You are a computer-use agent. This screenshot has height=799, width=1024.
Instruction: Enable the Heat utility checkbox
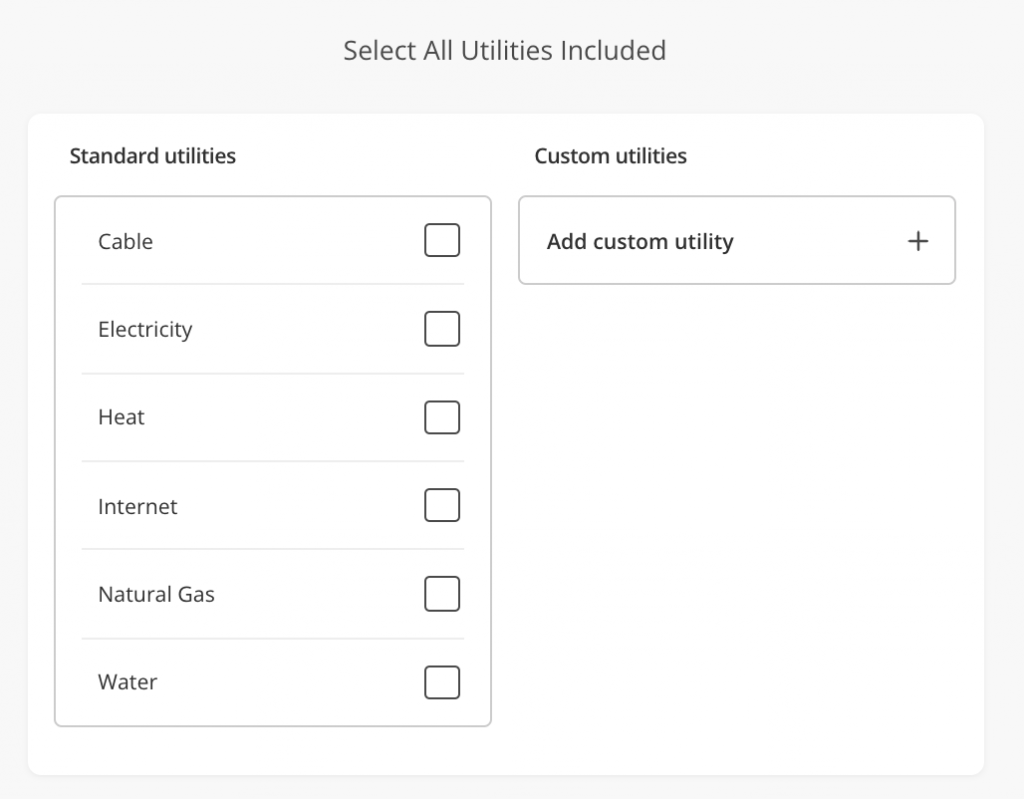click(x=442, y=417)
